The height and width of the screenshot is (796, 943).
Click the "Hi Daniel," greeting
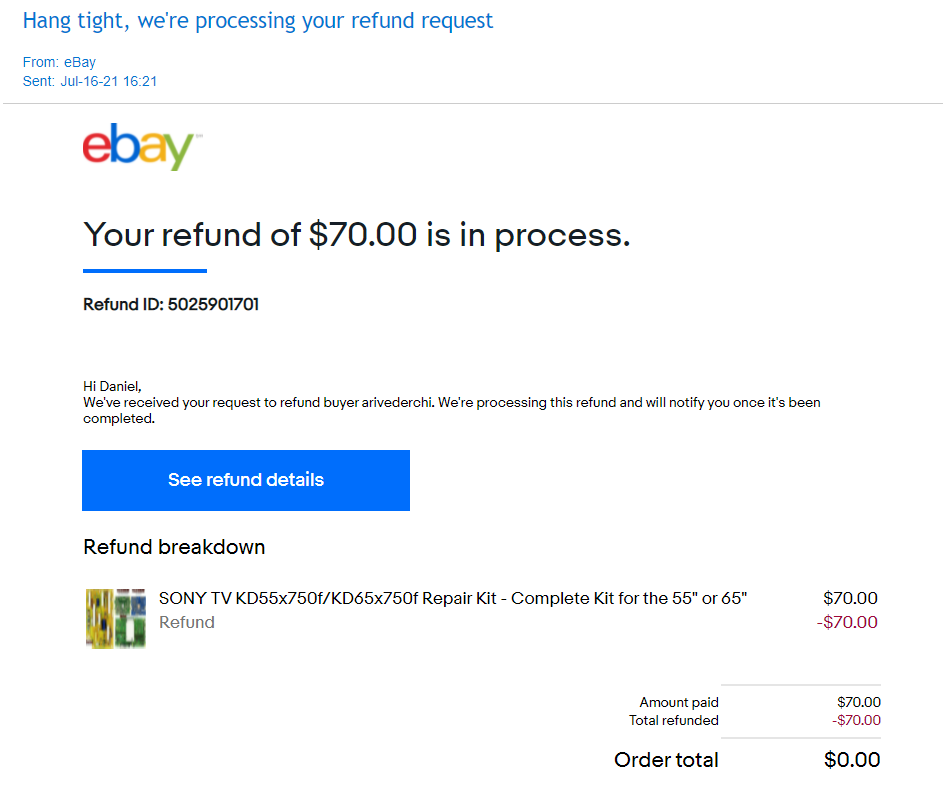click(113, 386)
